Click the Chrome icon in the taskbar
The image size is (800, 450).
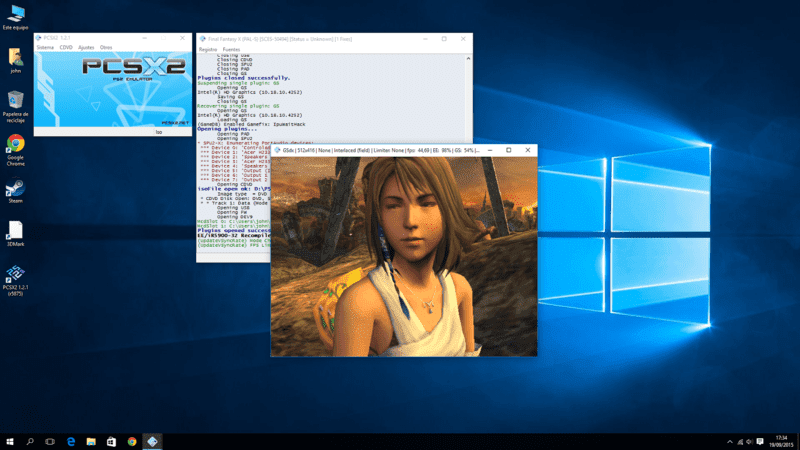[132, 441]
